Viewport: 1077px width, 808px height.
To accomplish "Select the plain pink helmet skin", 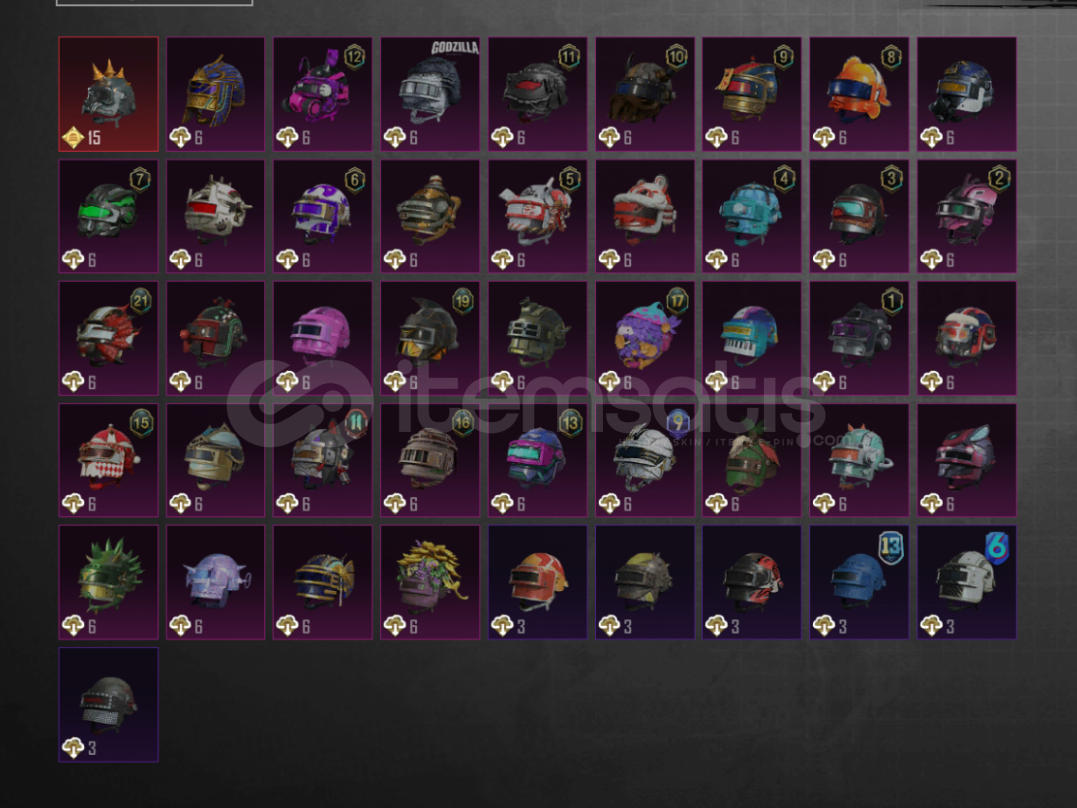I will 323,338.
